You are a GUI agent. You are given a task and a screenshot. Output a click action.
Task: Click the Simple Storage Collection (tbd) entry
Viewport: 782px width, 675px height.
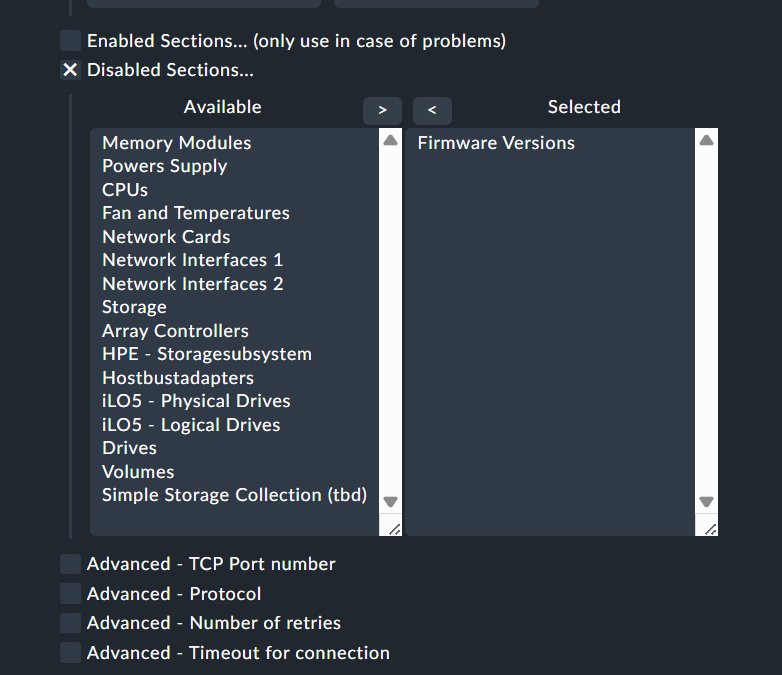234,495
